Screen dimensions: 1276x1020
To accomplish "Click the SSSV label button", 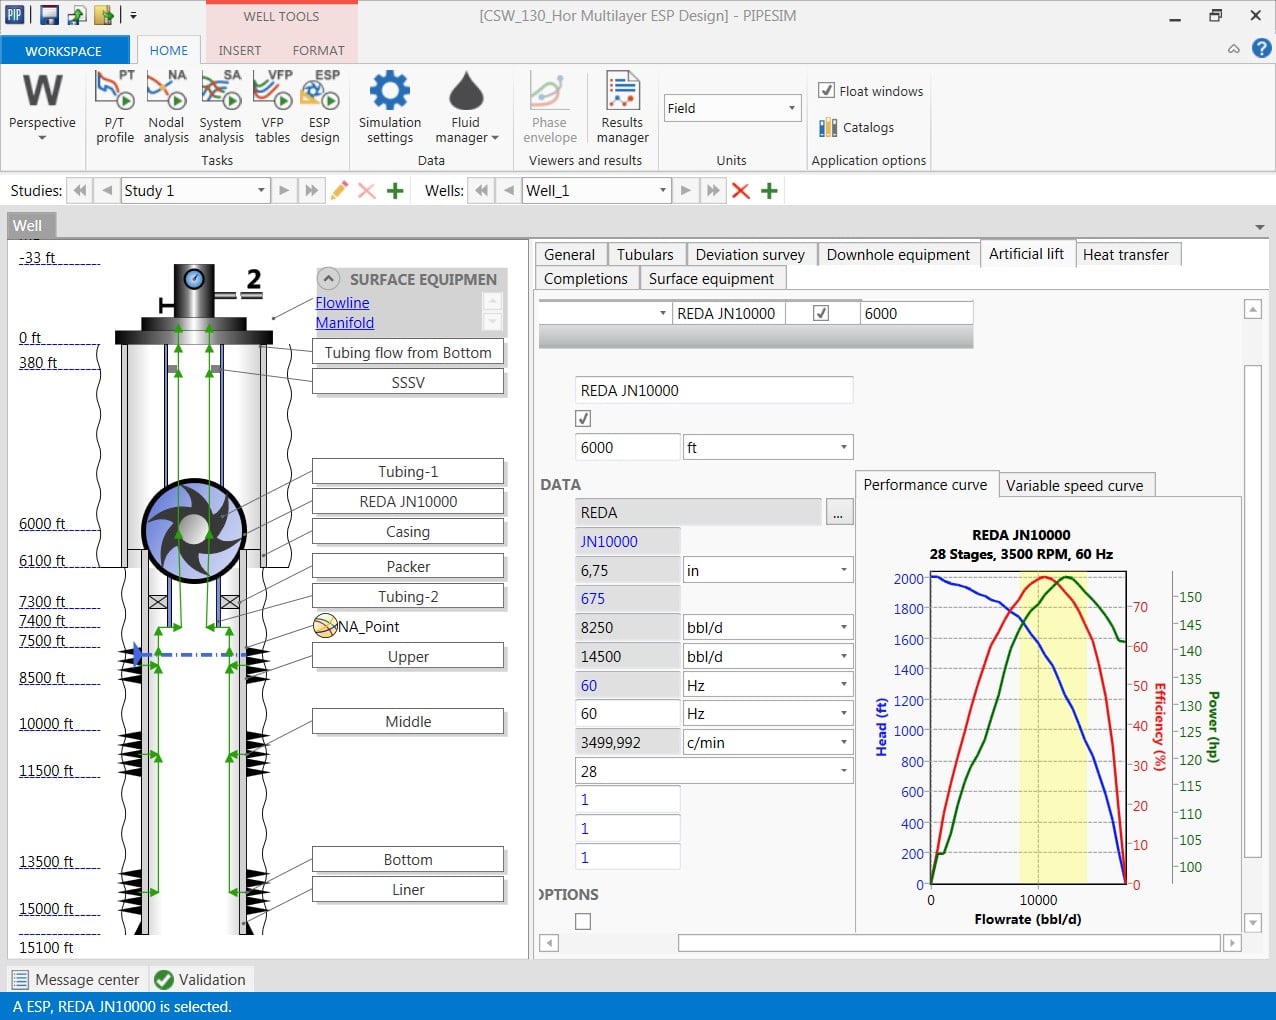I will click(x=408, y=382).
